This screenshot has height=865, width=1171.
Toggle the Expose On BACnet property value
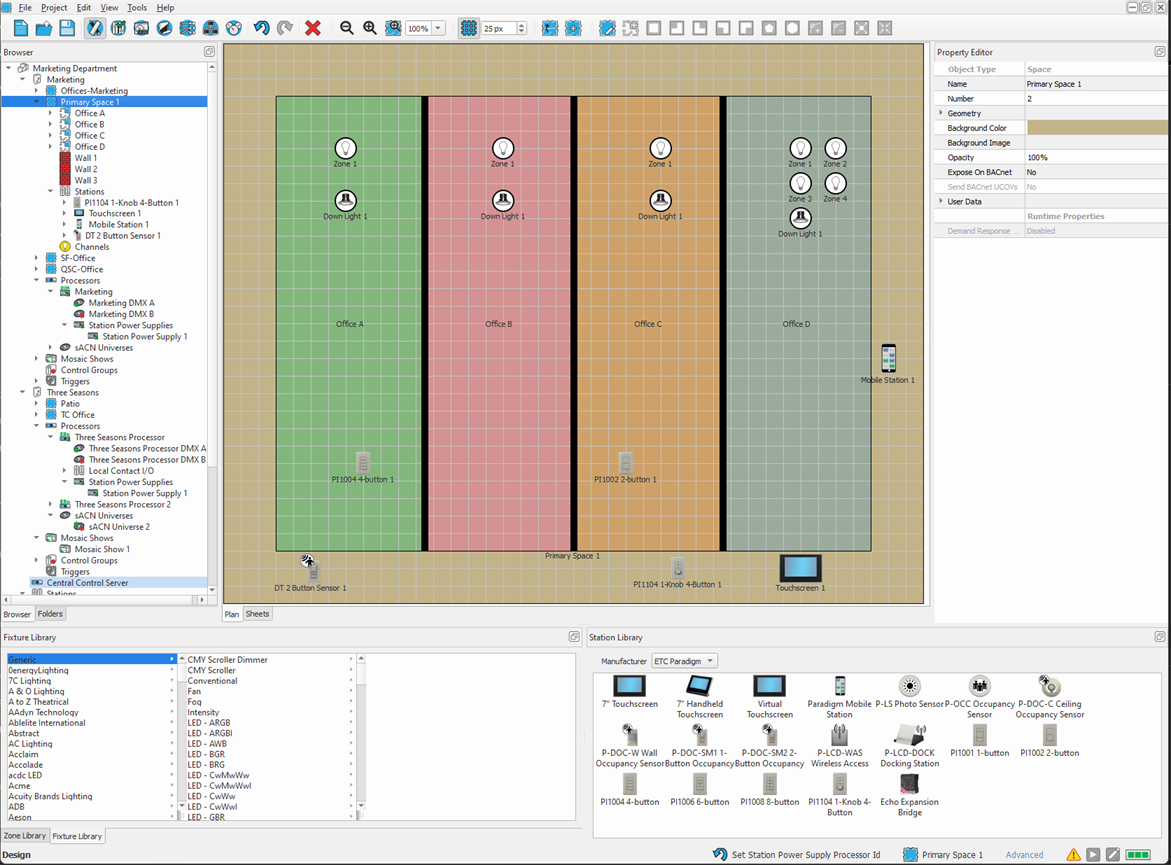coord(1095,172)
